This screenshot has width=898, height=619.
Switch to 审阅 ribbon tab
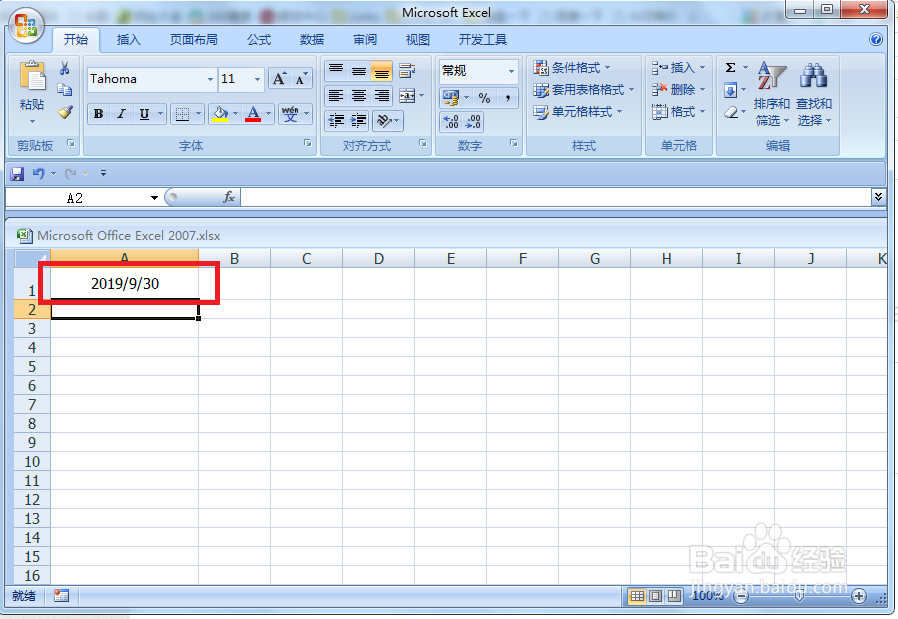click(x=365, y=40)
